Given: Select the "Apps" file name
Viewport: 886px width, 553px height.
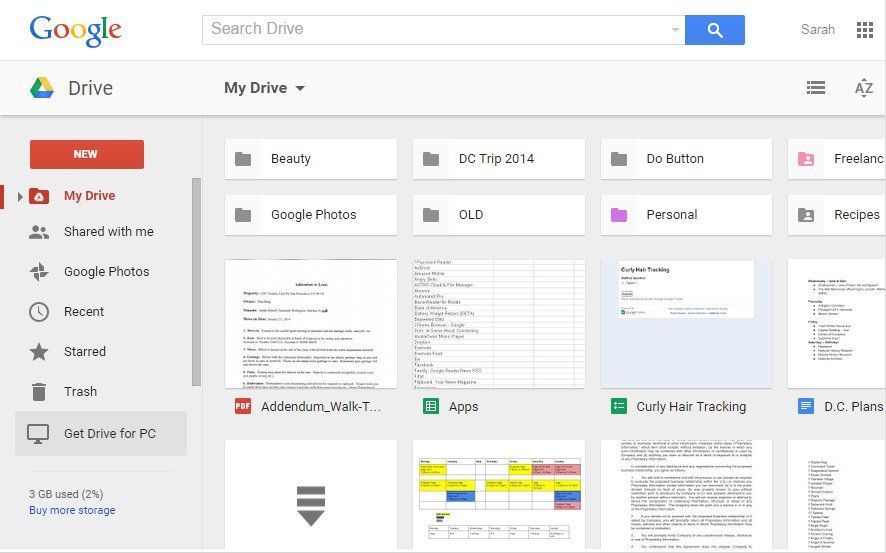Looking at the screenshot, I should [x=463, y=407].
